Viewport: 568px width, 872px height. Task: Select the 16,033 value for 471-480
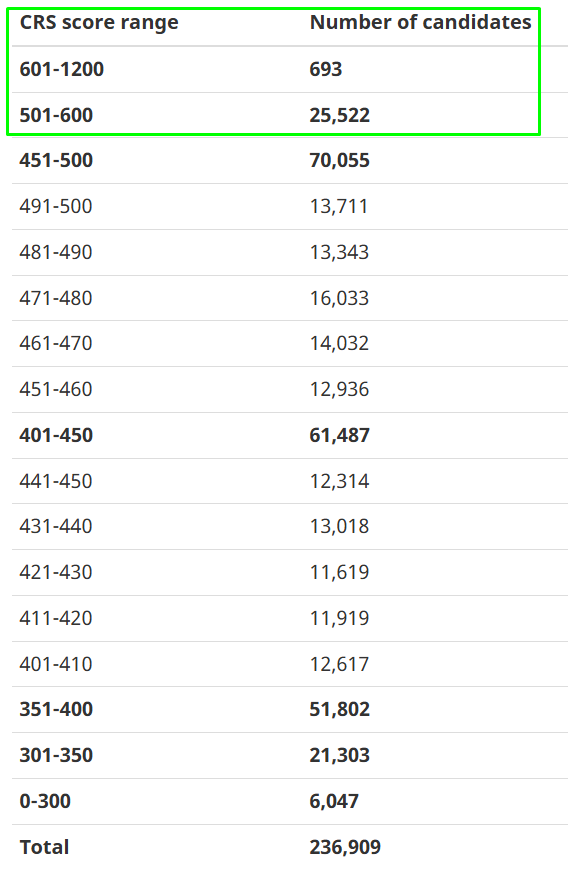[x=339, y=299]
